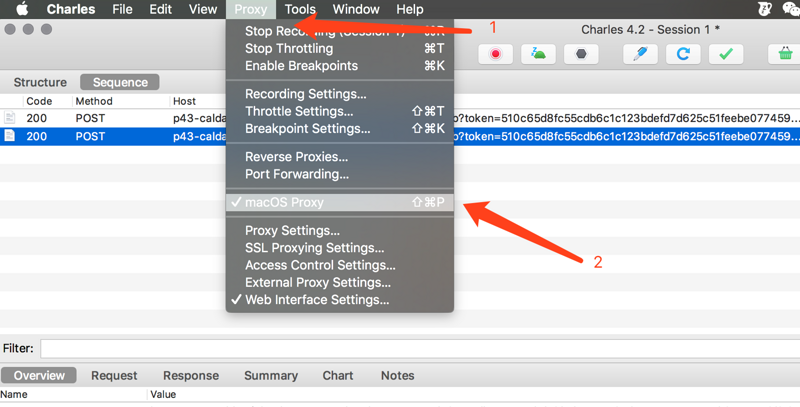The width and height of the screenshot is (800, 407).
Task: Switch to the Structure view tab
Action: click(x=40, y=82)
